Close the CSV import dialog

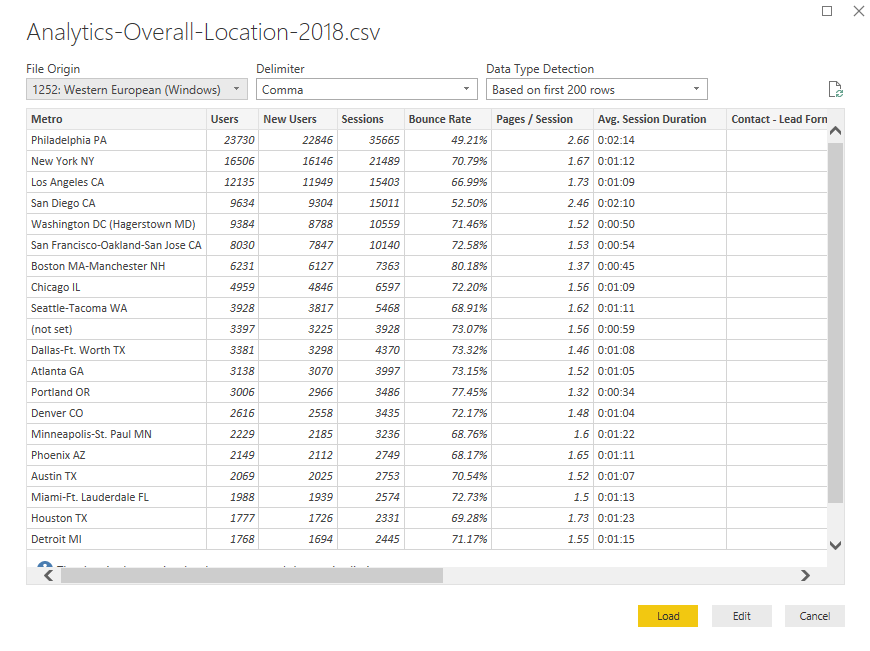click(857, 11)
